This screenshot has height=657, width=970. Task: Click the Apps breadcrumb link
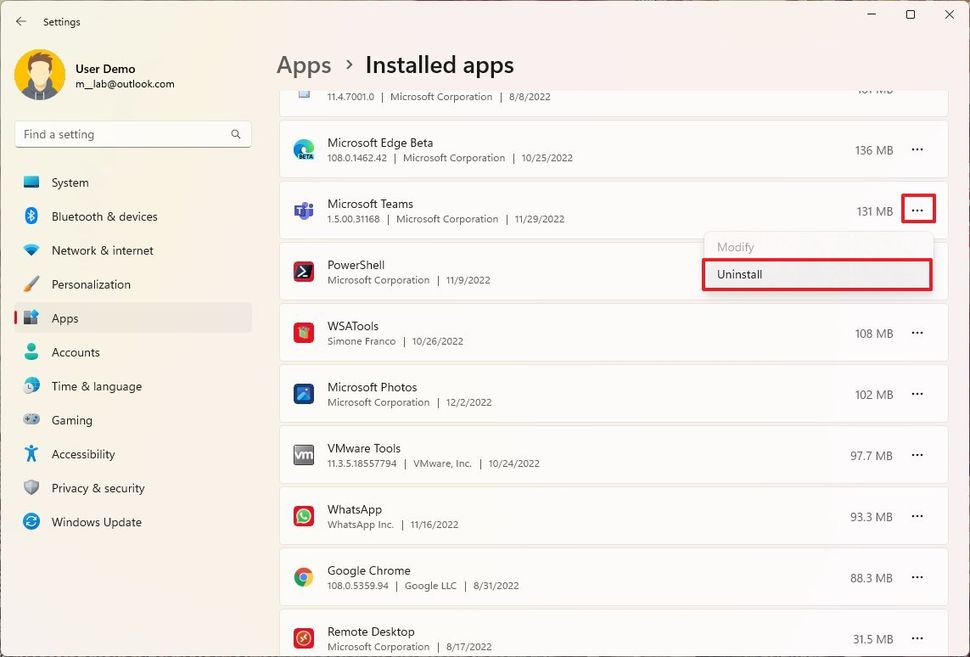click(304, 66)
